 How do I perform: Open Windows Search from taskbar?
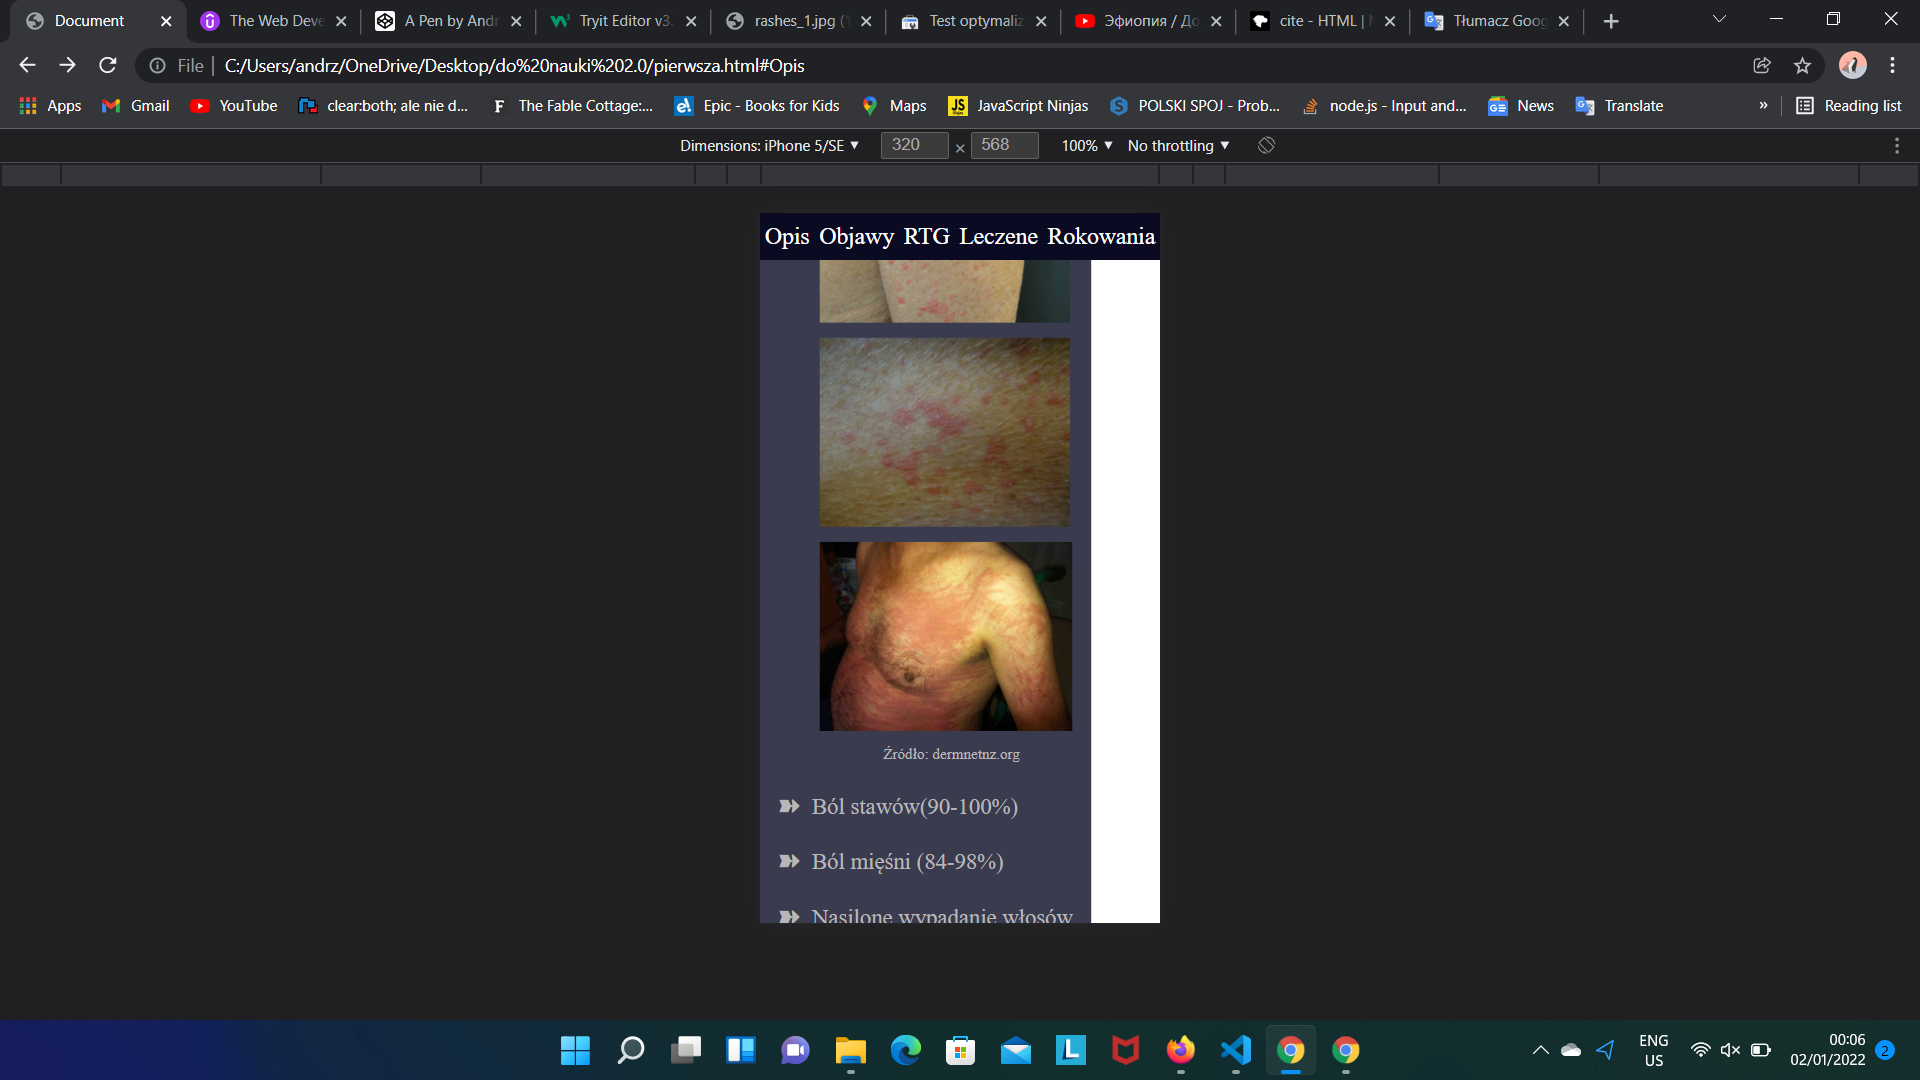tap(630, 1050)
